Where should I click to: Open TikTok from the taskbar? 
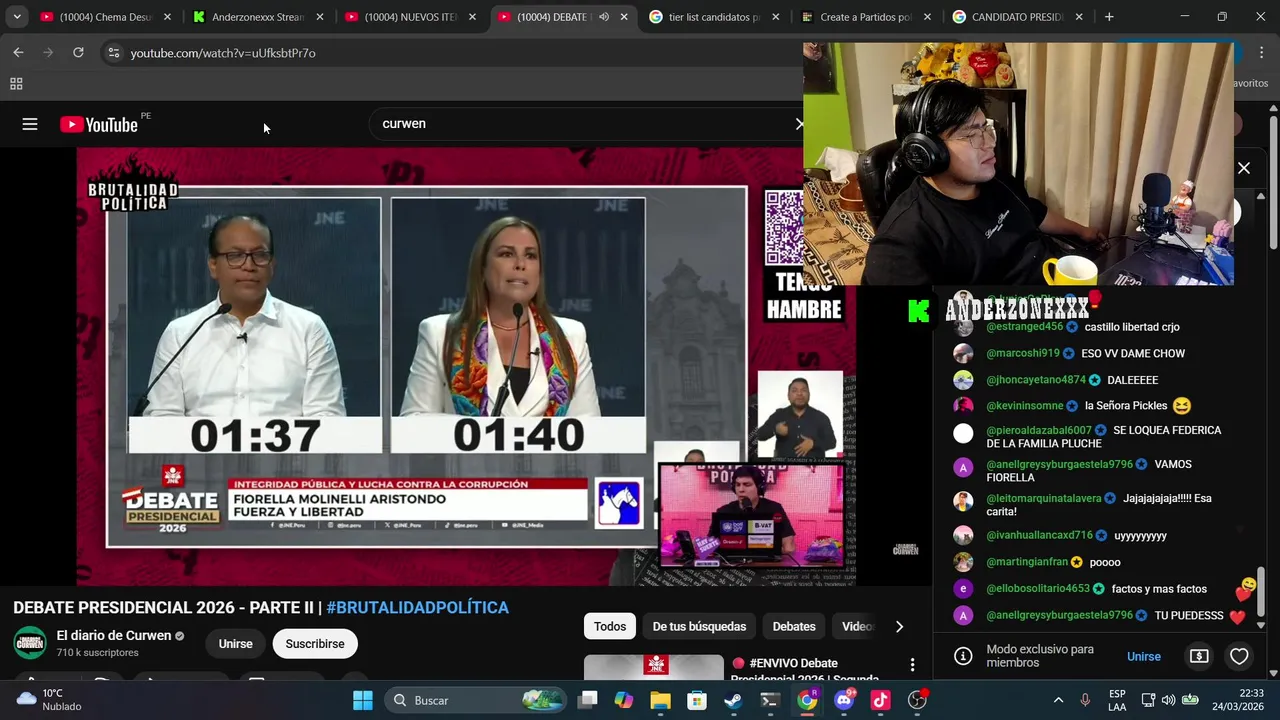880,700
